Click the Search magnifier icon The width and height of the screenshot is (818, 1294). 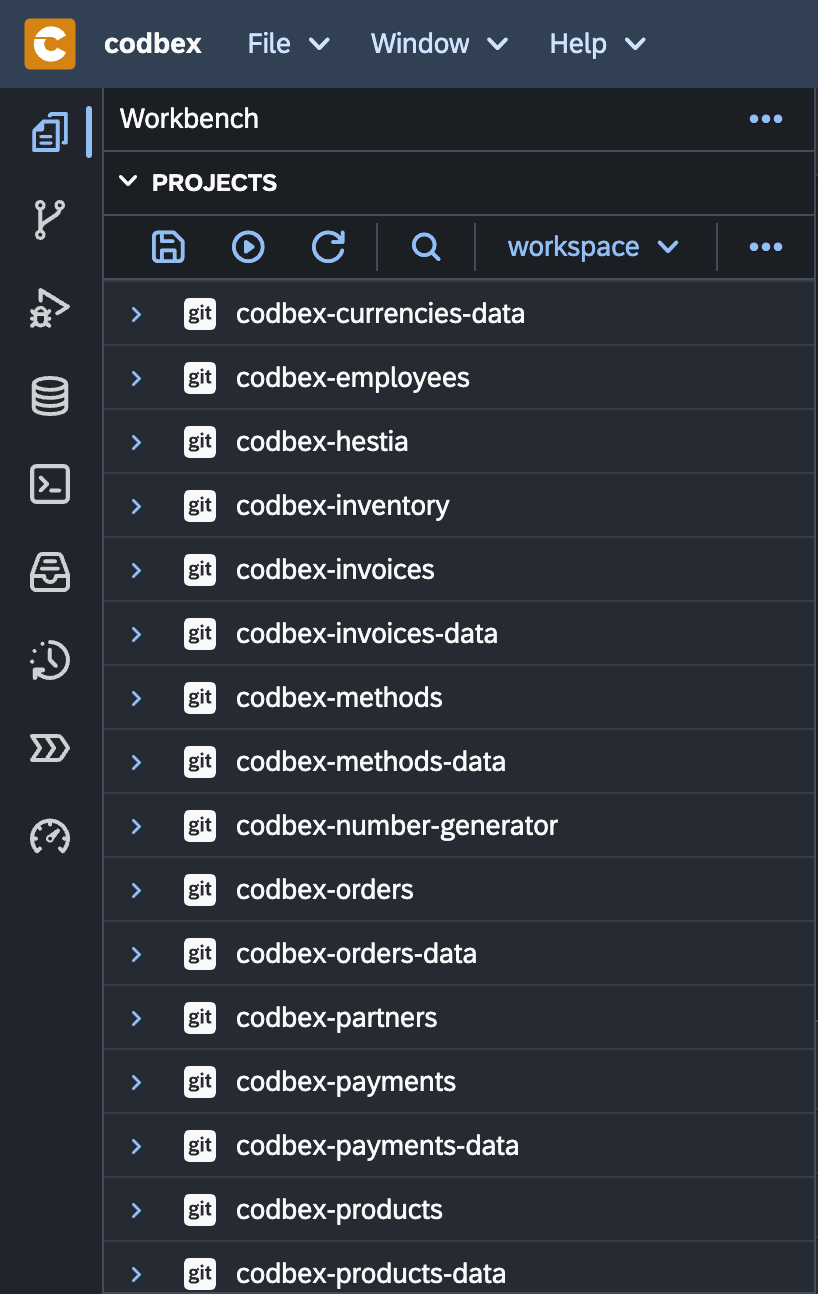(x=426, y=247)
